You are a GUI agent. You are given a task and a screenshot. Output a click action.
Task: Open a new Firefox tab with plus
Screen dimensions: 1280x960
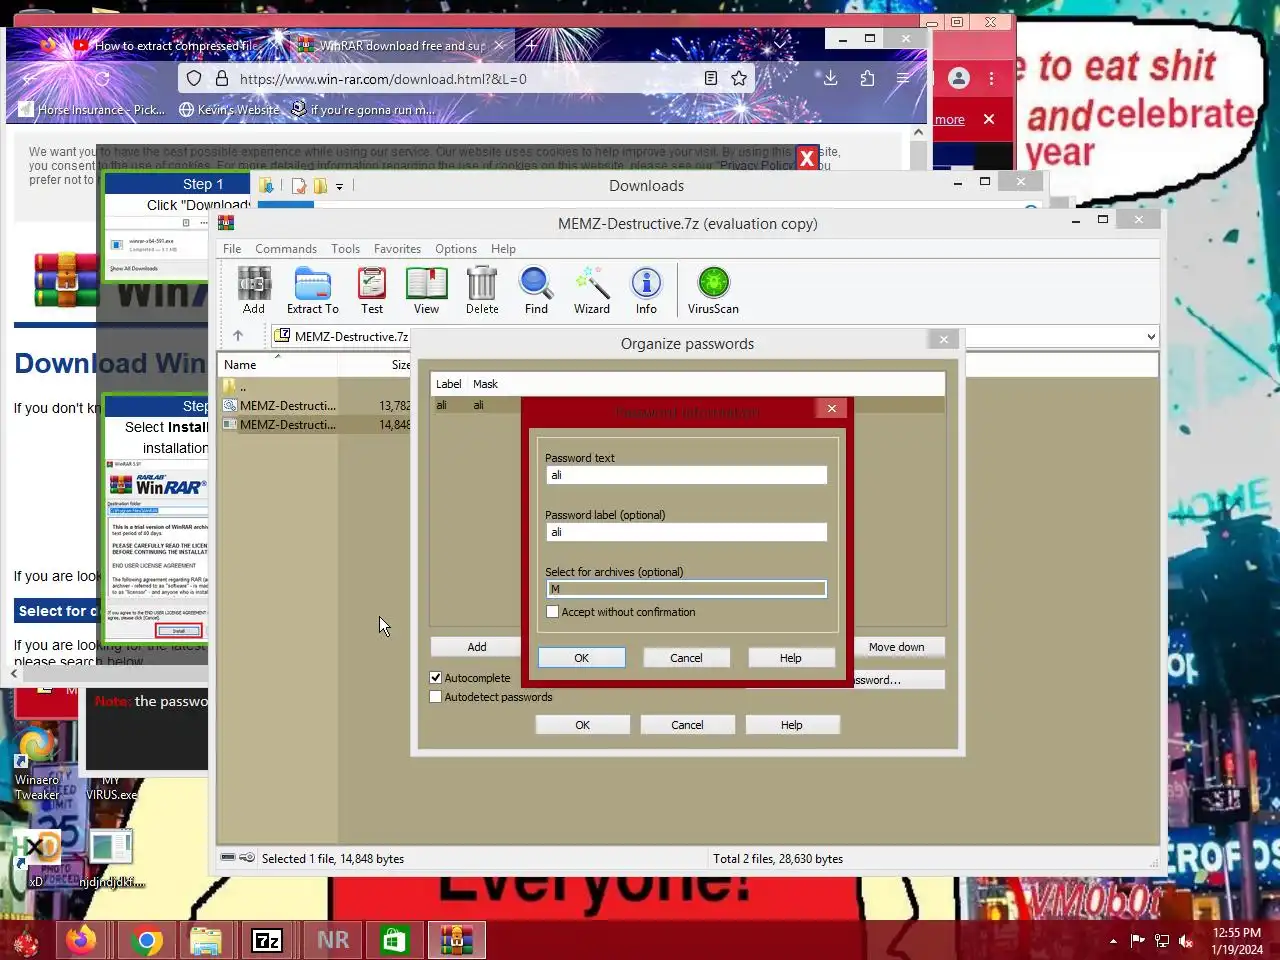tap(532, 45)
